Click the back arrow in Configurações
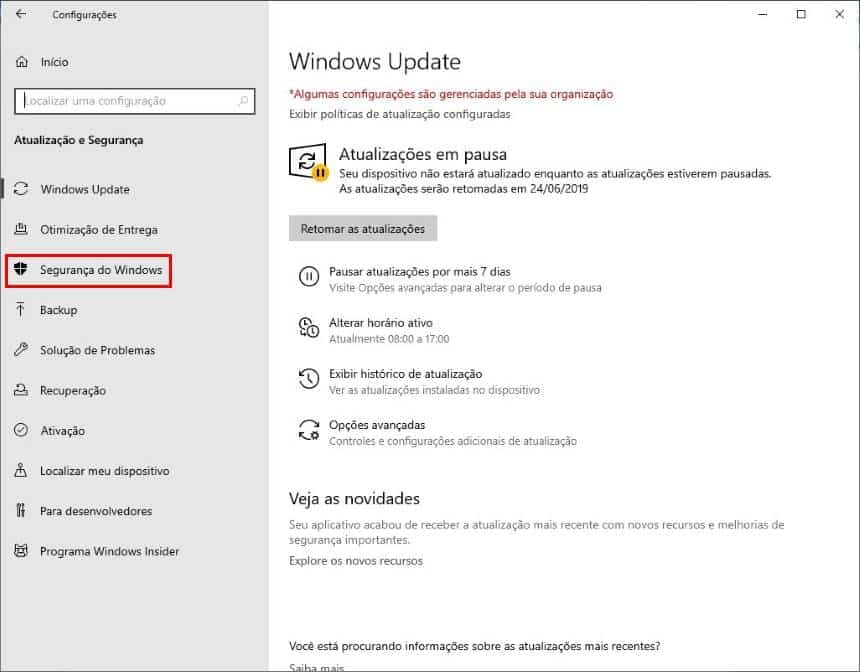This screenshot has height=672, width=860. (x=21, y=14)
